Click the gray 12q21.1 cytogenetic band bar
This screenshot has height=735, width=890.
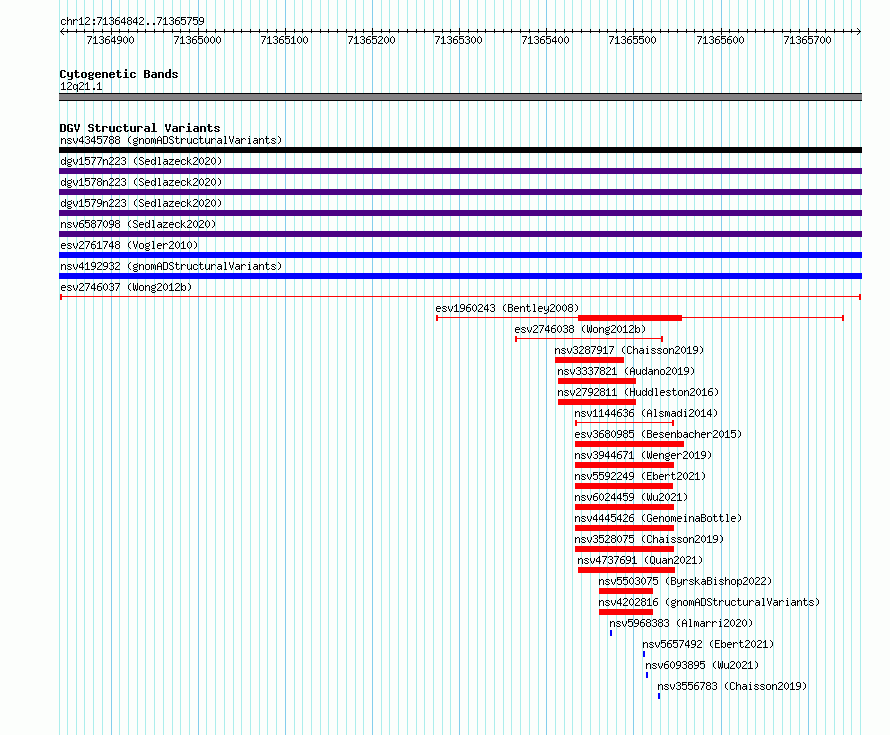pyautogui.click(x=460, y=97)
